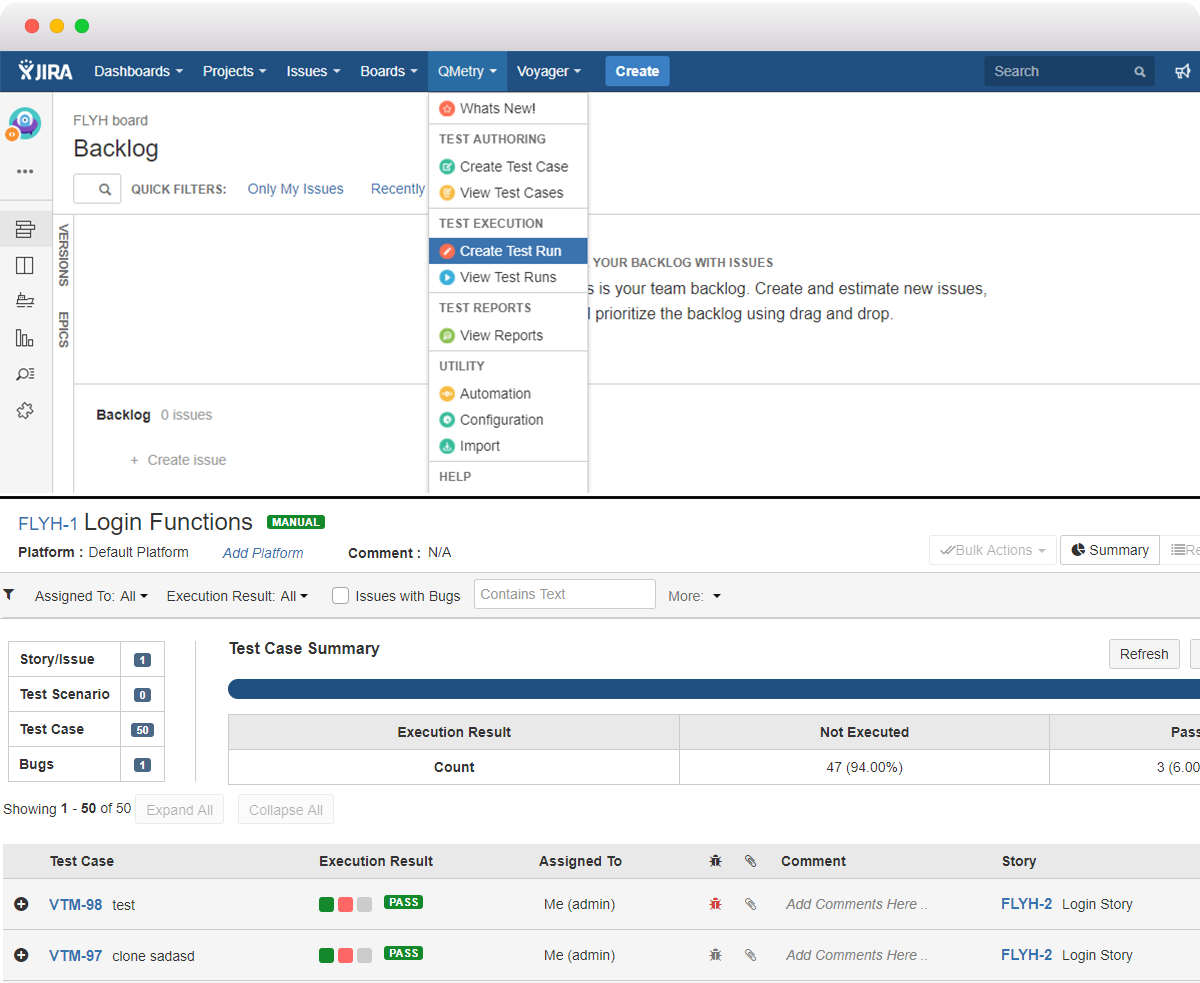Click the VTM-98 green execution status square
Viewport: 1200px width, 983px height.
coord(326,904)
